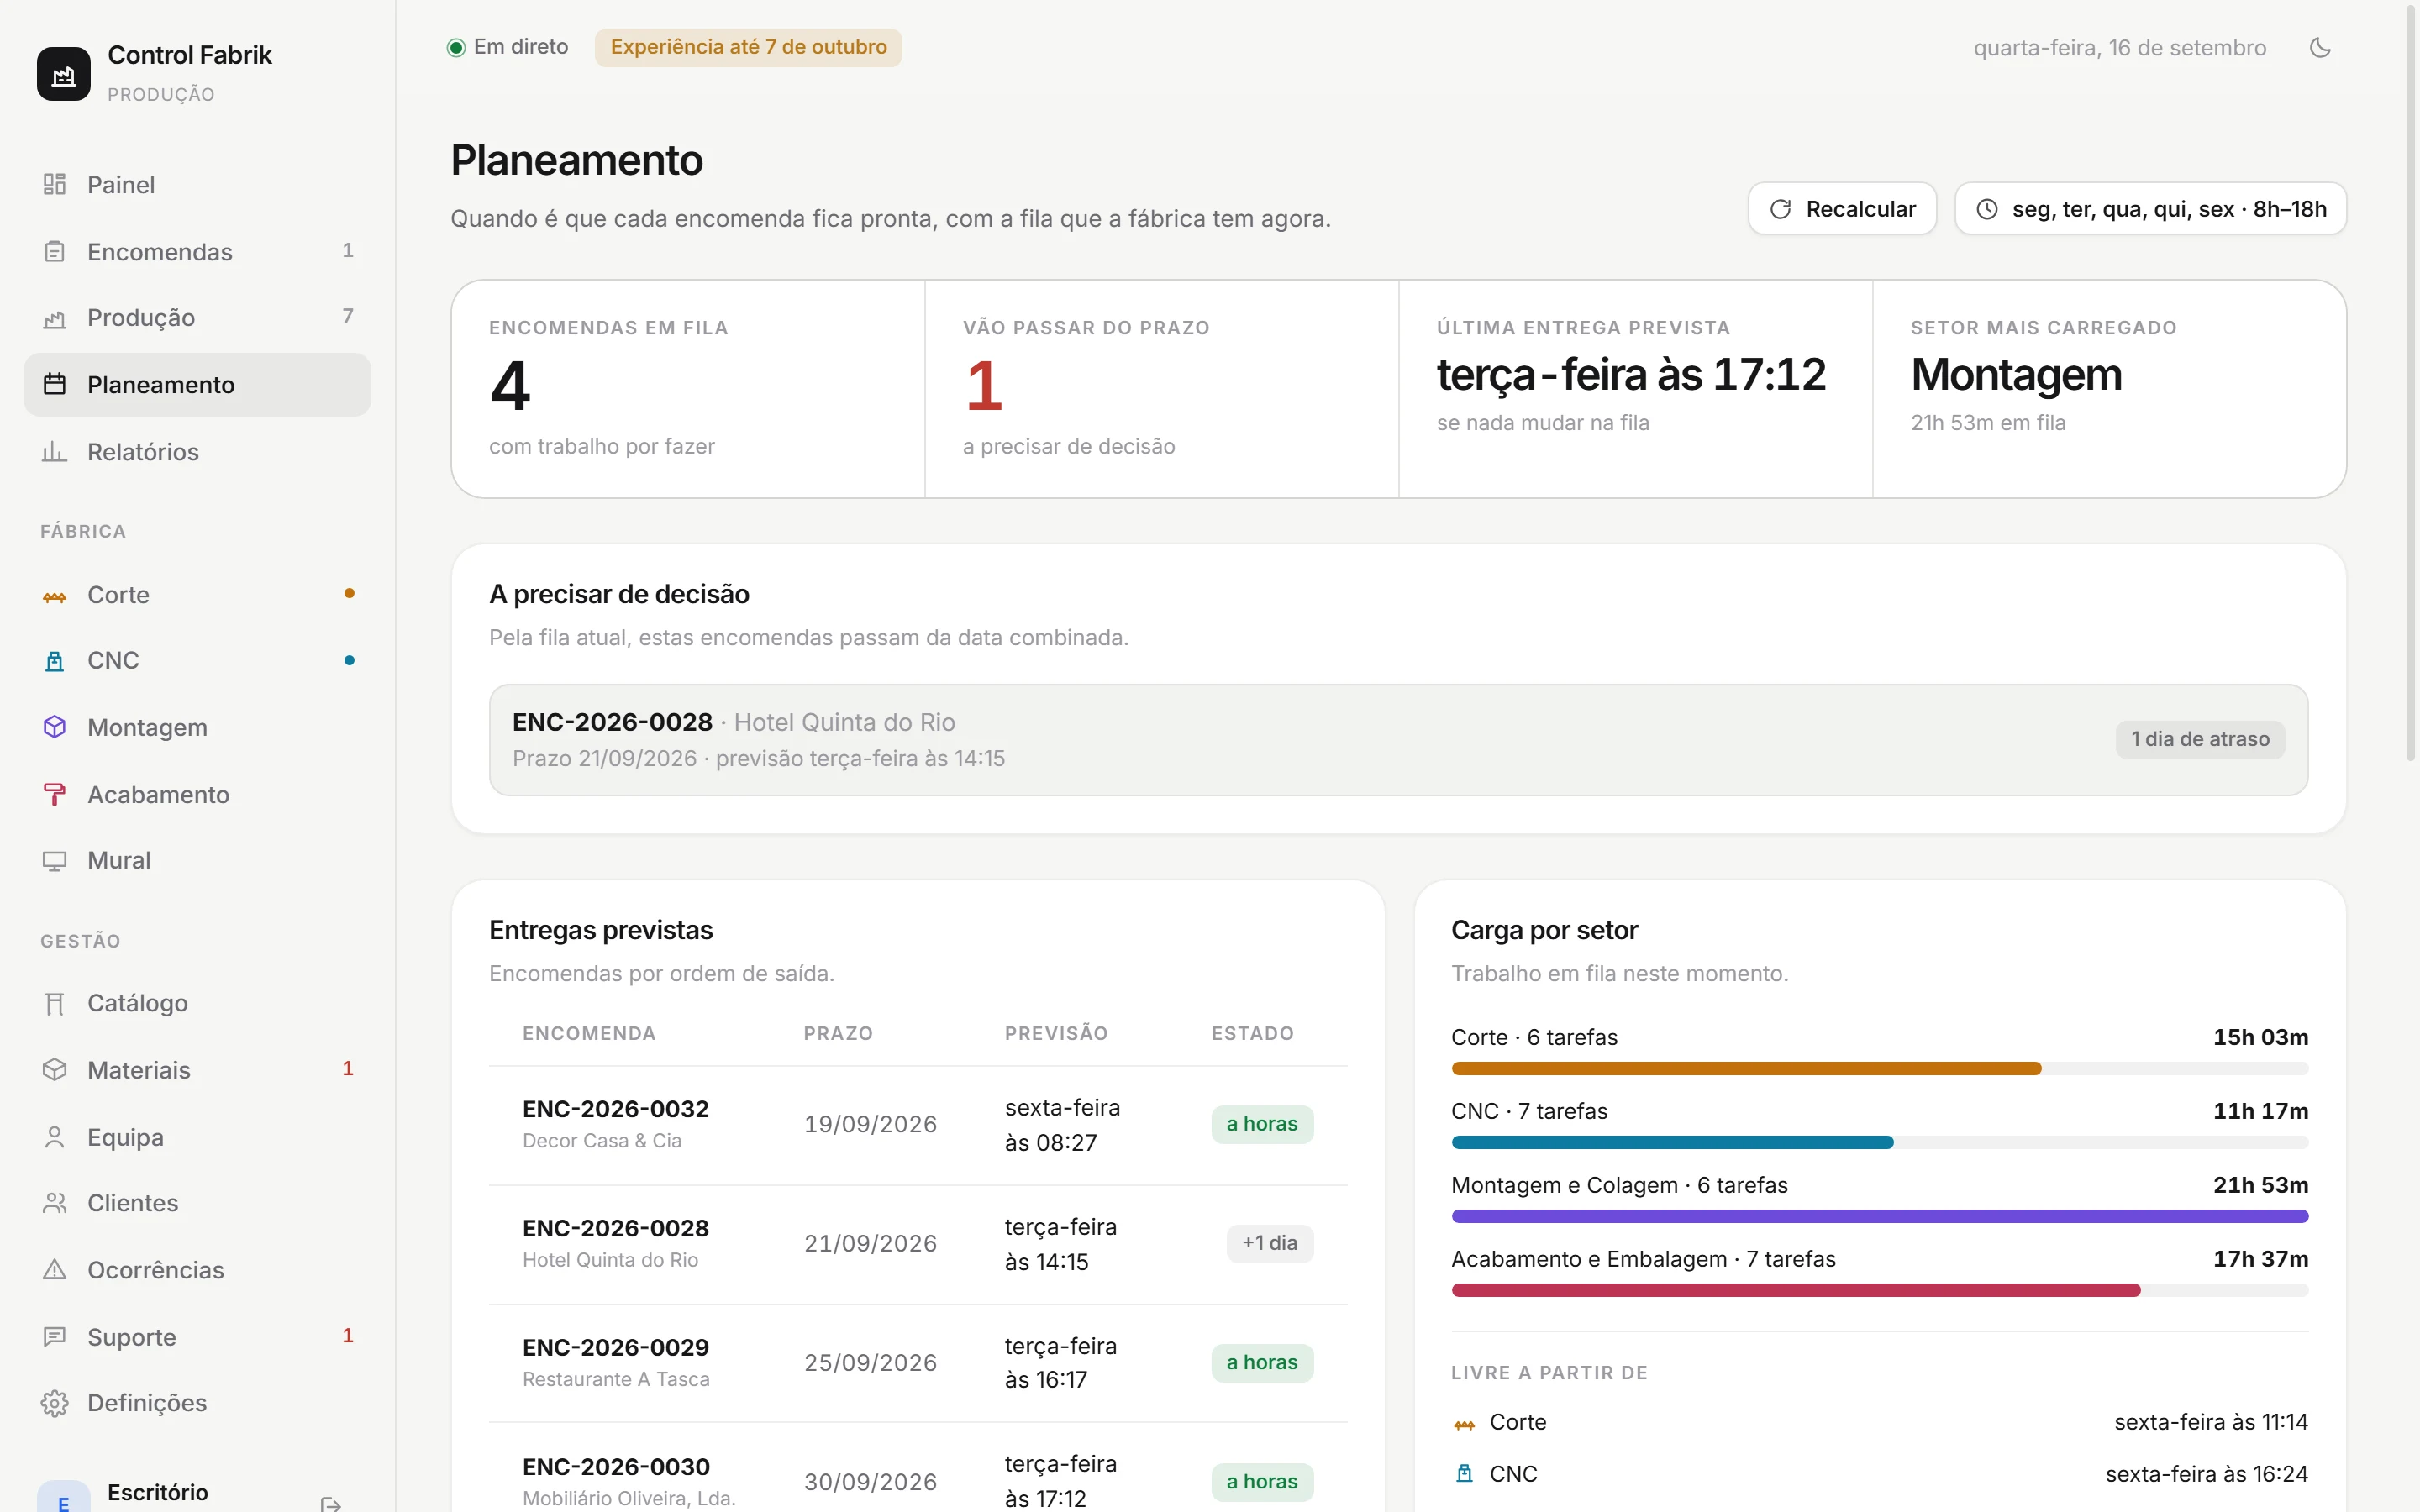Open order ENC-2026-0029 in the table
This screenshot has height=1512, width=2420.
(918, 1363)
